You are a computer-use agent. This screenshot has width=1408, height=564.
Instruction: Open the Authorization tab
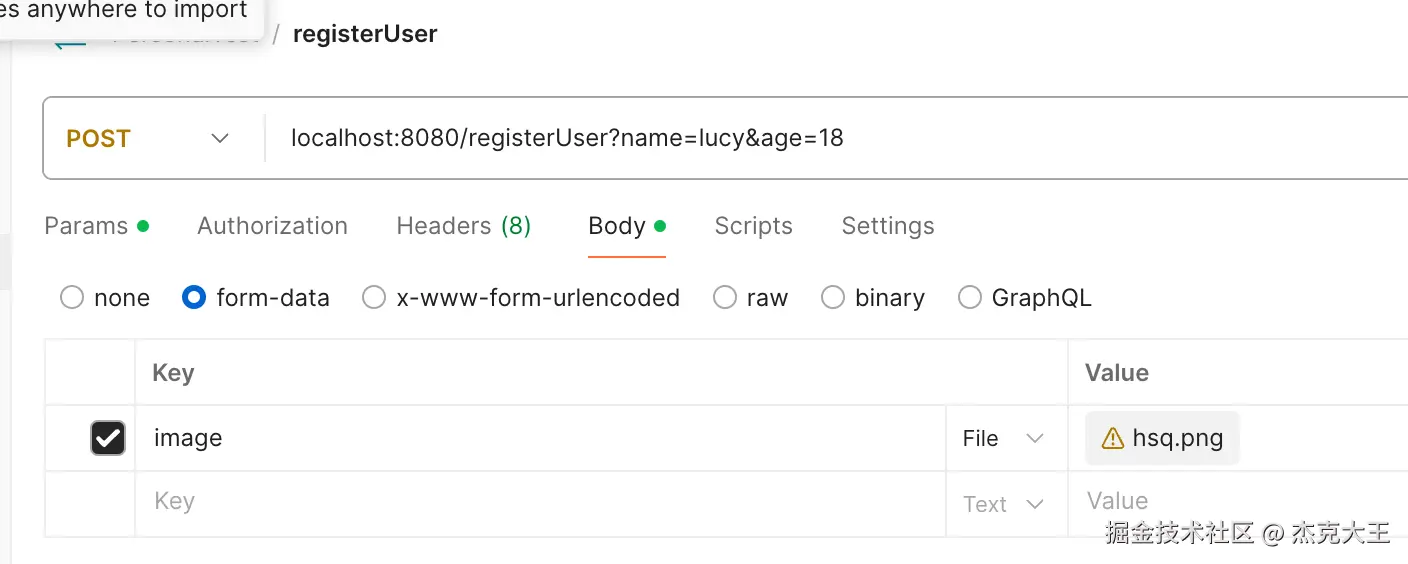pyautogui.click(x=272, y=226)
